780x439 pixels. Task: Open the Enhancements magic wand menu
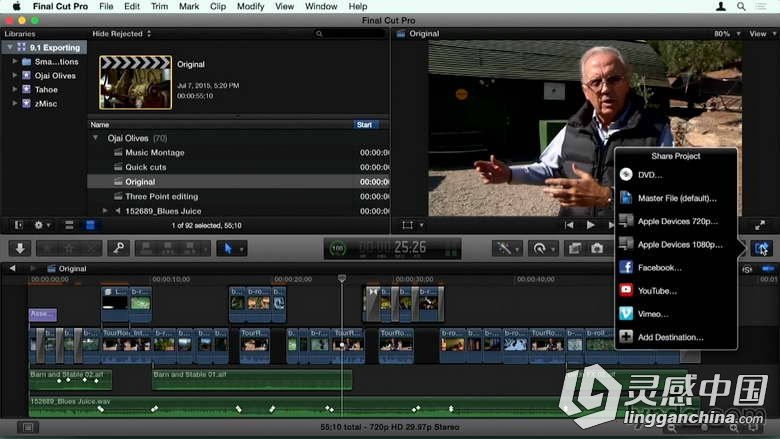pyautogui.click(x=507, y=248)
